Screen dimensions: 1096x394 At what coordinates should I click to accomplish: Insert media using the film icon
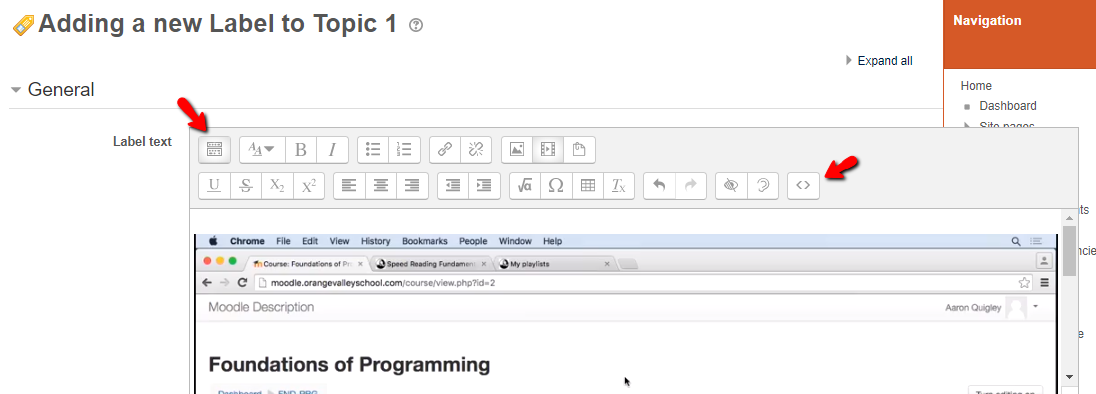pyautogui.click(x=547, y=149)
